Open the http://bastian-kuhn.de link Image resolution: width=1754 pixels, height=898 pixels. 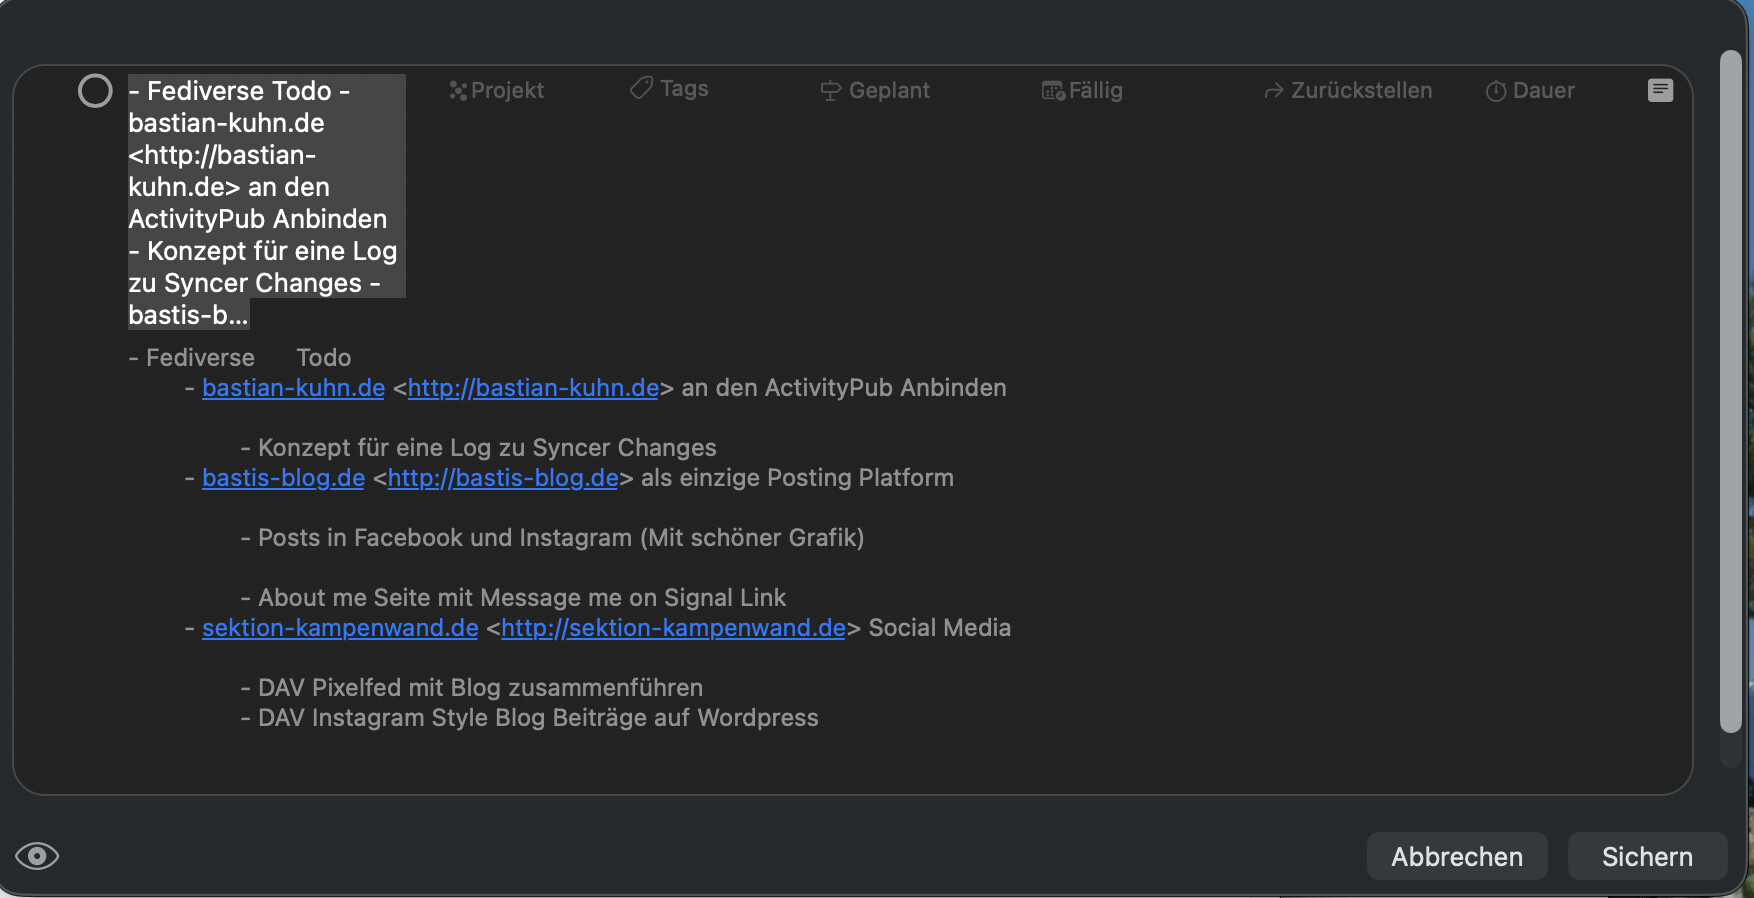[533, 388]
